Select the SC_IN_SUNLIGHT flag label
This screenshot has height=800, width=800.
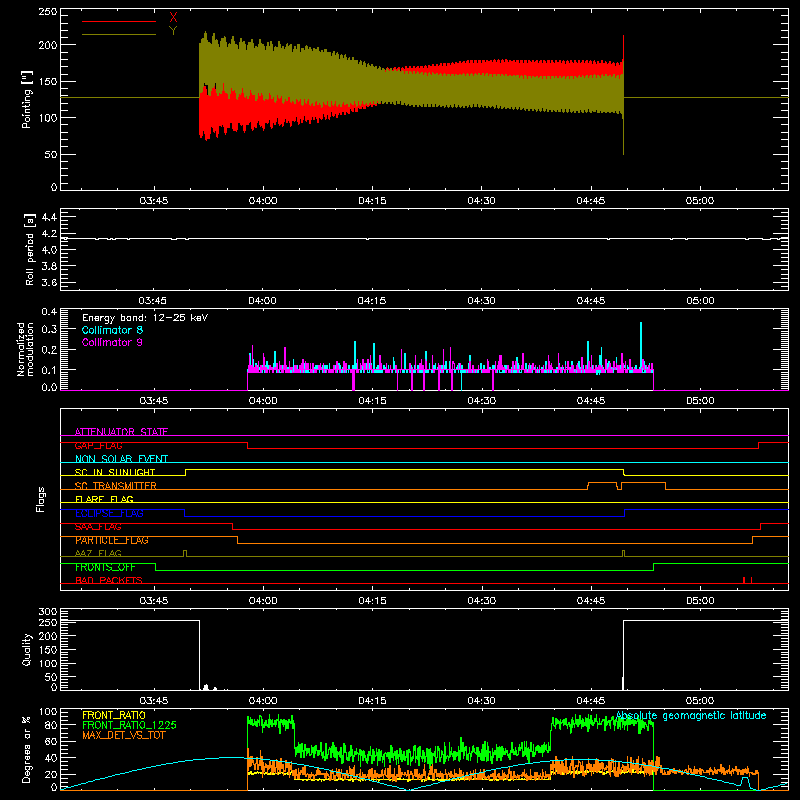pyautogui.click(x=115, y=472)
